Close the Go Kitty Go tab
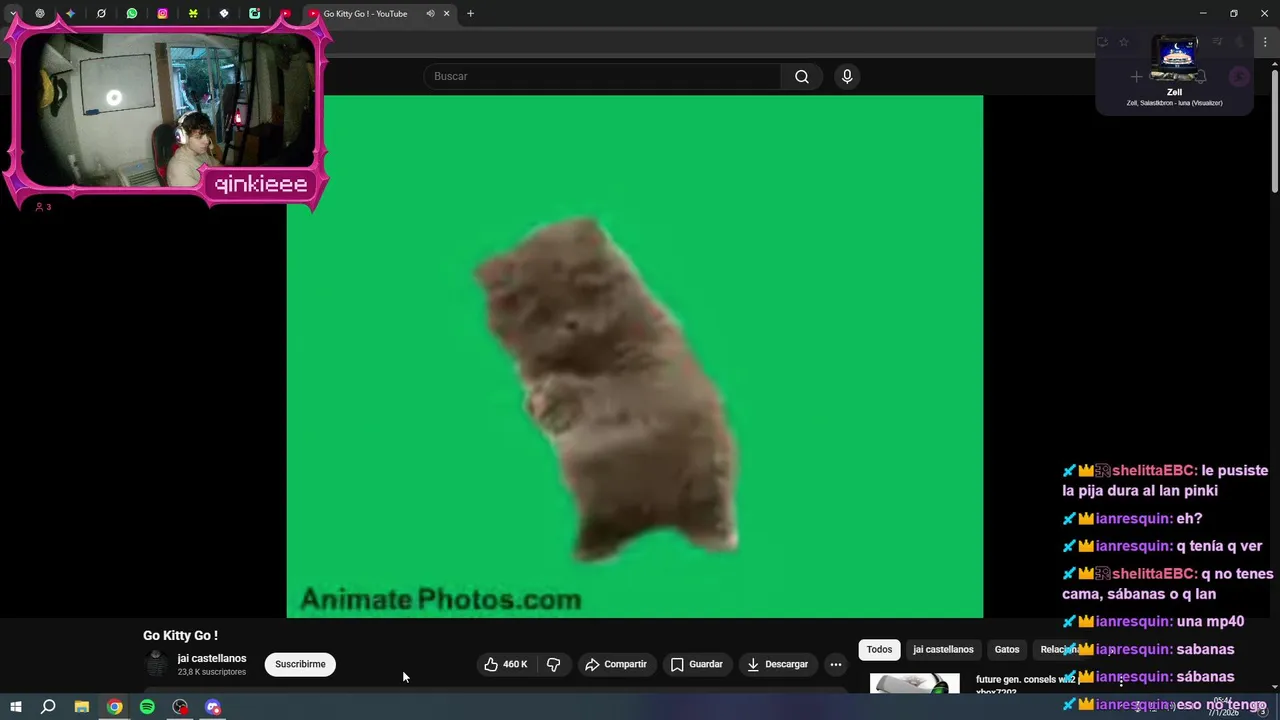The height and width of the screenshot is (720, 1280). (x=447, y=14)
